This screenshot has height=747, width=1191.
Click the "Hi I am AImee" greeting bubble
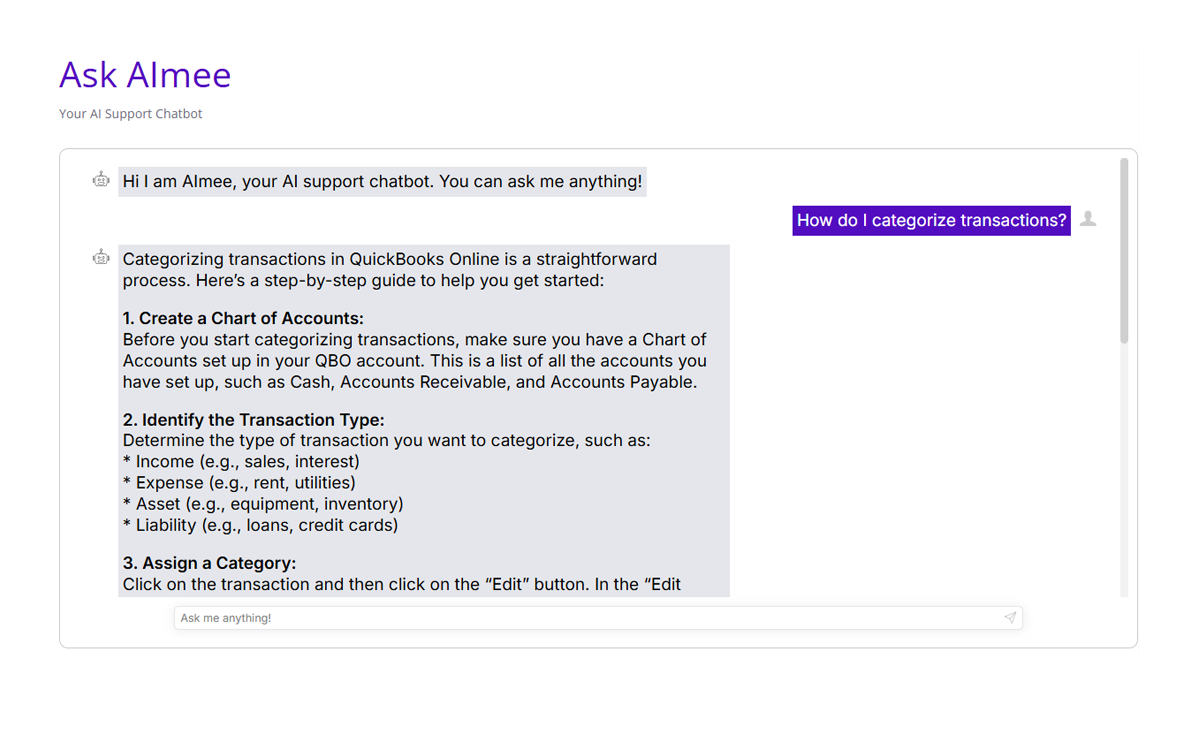click(382, 182)
